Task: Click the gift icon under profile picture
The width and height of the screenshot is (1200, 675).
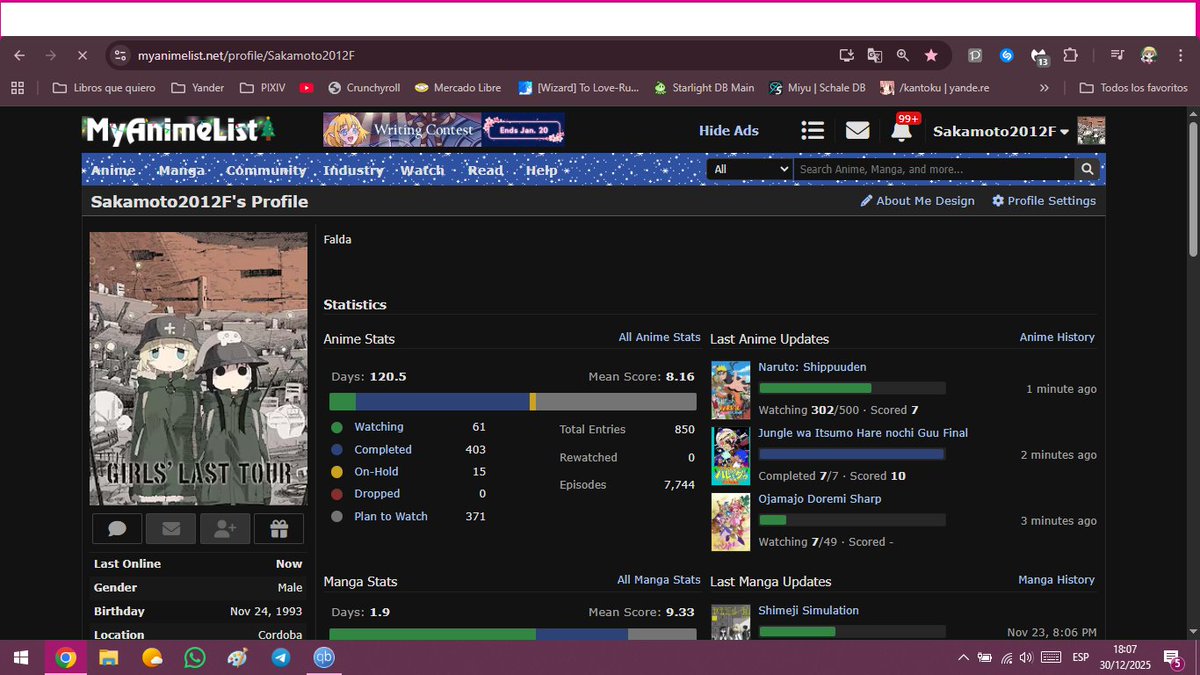Action: click(279, 528)
